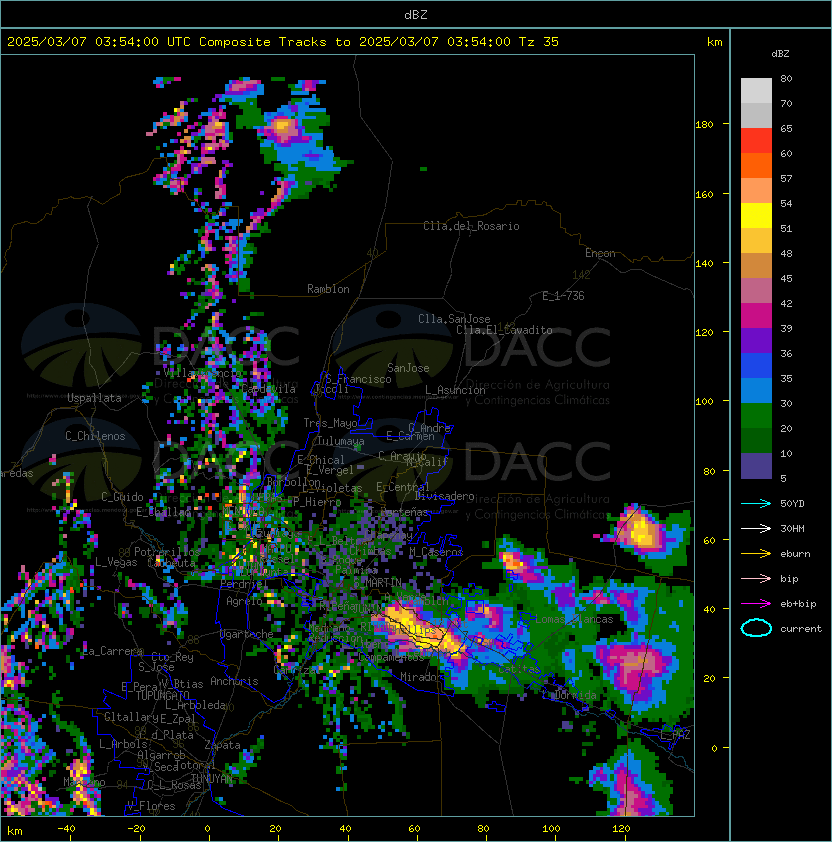Click the pink bip arrow legend icon
Viewport: 832px width, 842px height.
coord(756,578)
